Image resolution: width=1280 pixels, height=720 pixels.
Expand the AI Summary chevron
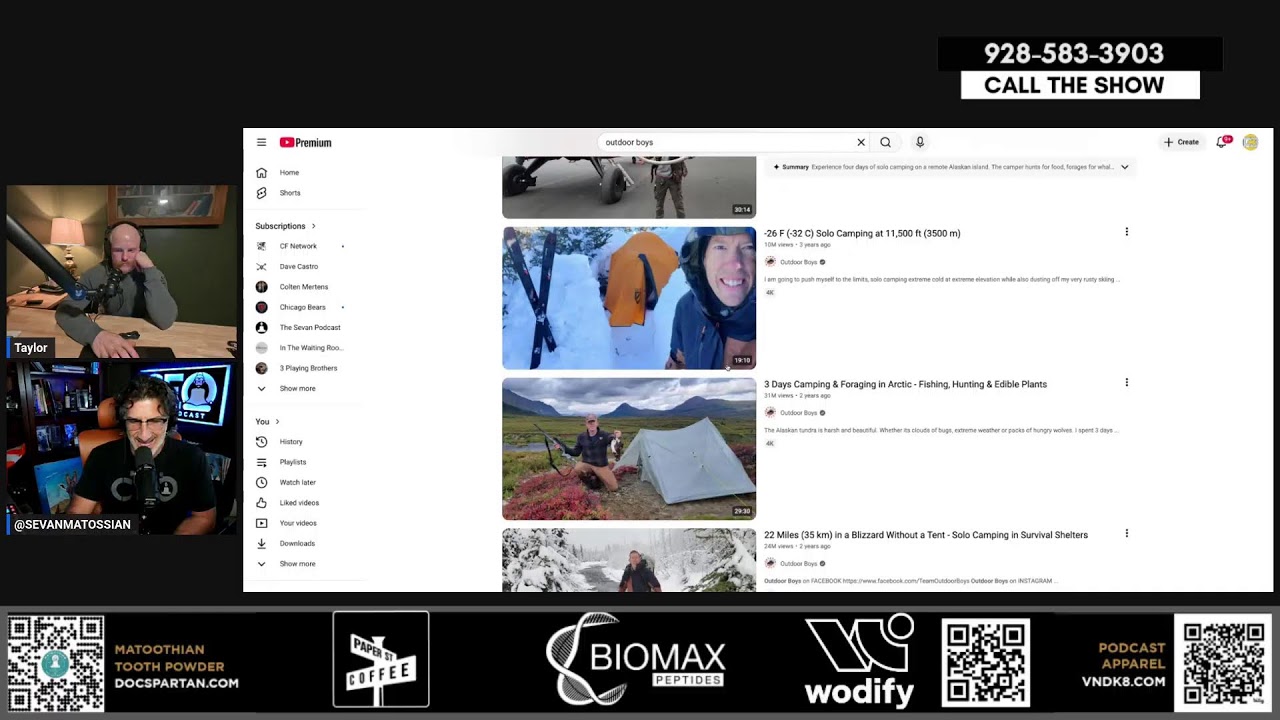(1124, 167)
